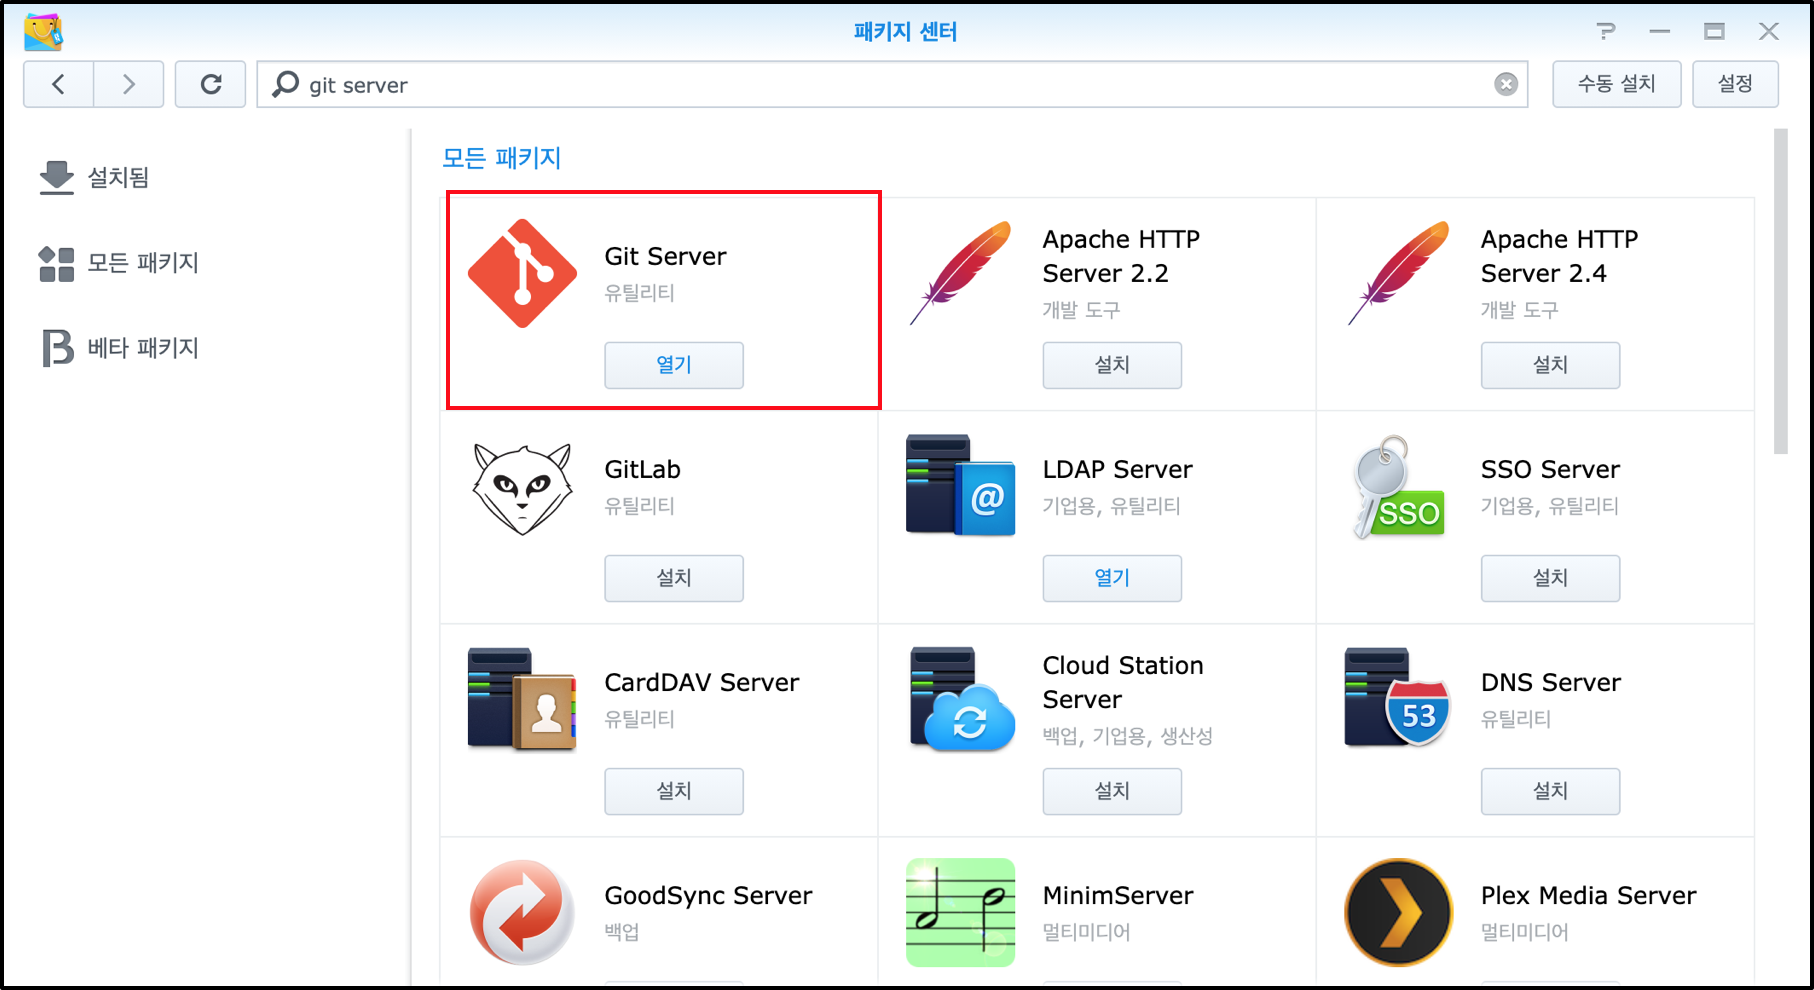
Task: Open LDAP Server with 열기 button
Action: point(1112,578)
